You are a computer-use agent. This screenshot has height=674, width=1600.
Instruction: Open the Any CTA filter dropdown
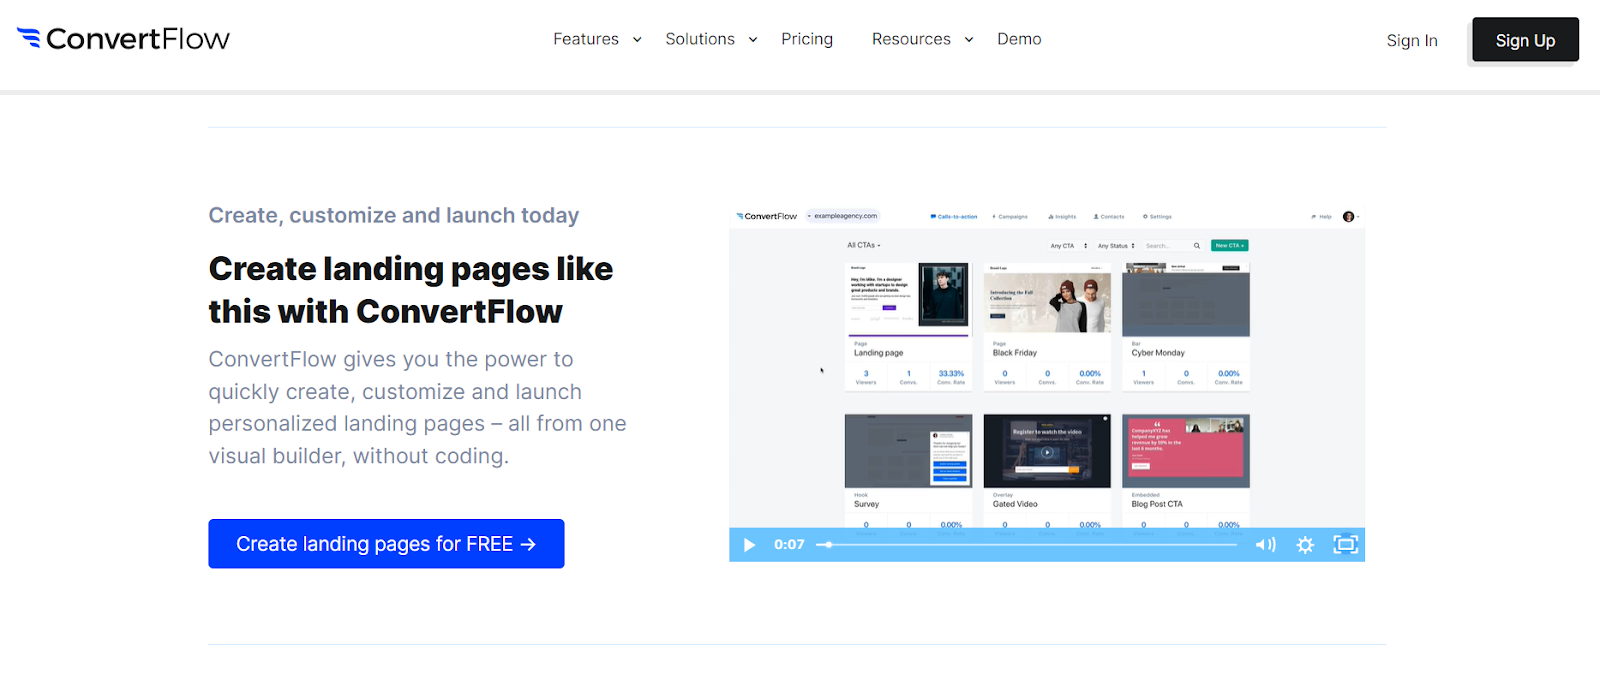tap(1068, 245)
